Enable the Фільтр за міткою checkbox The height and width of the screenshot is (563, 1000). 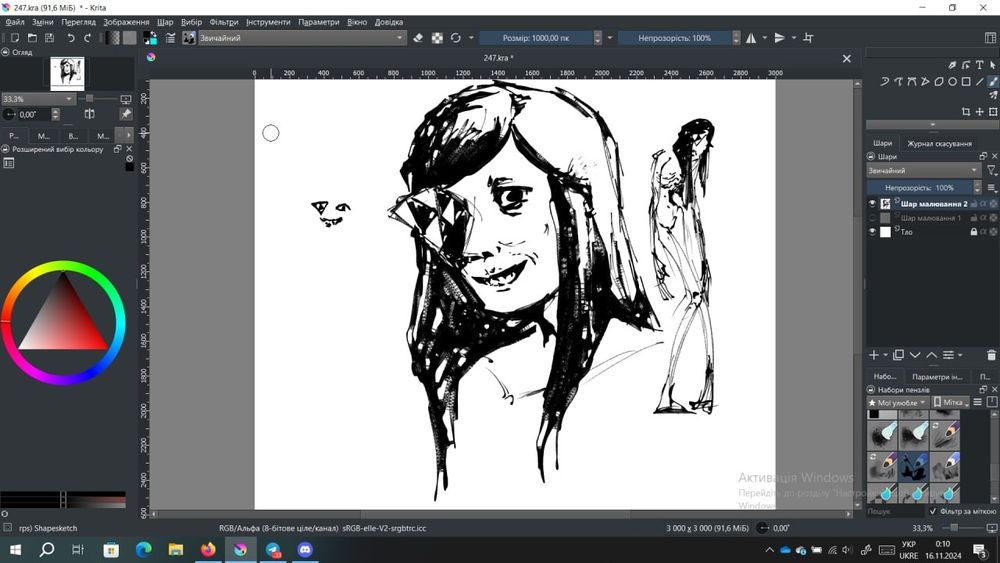pyautogui.click(x=934, y=511)
